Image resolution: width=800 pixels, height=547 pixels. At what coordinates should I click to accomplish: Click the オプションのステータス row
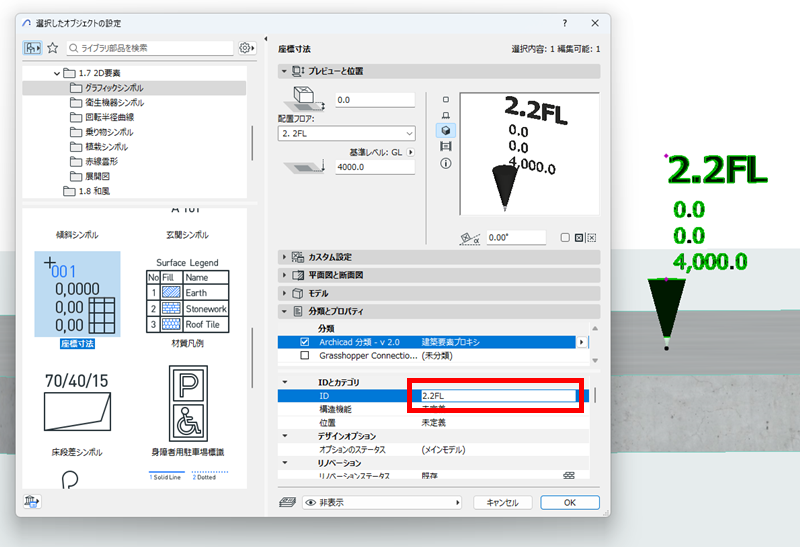pyautogui.click(x=433, y=450)
